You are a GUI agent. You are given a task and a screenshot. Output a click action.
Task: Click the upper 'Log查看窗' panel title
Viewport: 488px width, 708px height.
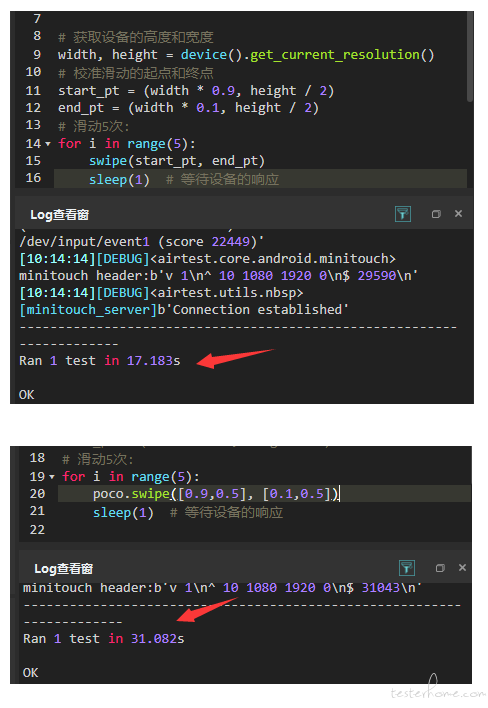coord(59,214)
